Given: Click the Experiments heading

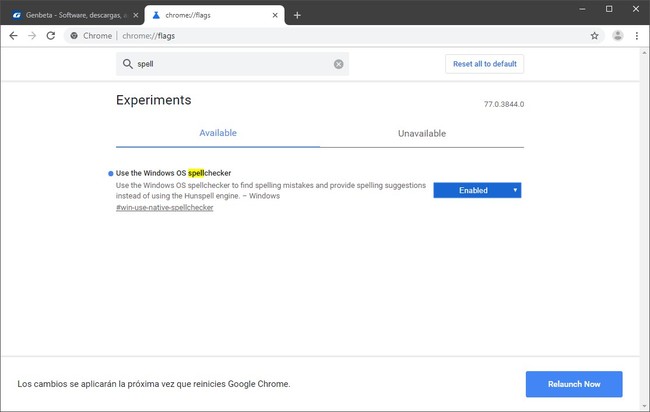Looking at the screenshot, I should [153, 100].
